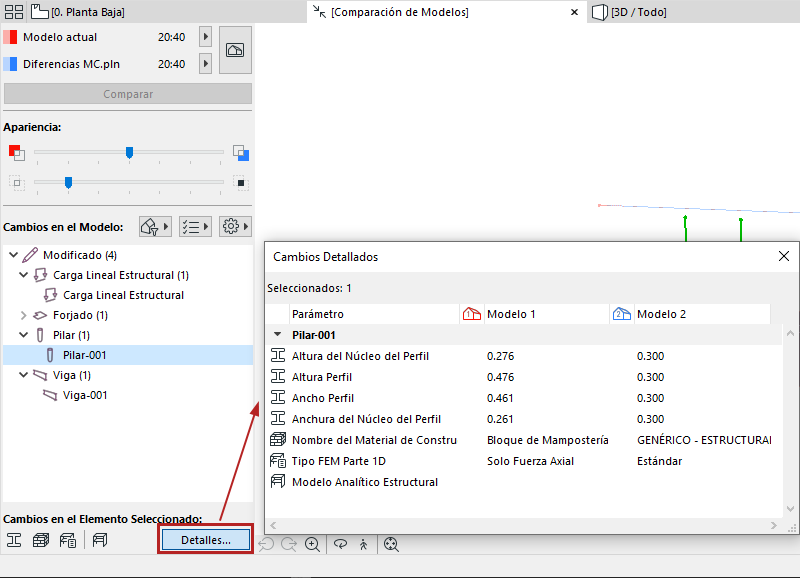
Task: Click the vertical scrollbar down arrow in details
Action: [790, 509]
